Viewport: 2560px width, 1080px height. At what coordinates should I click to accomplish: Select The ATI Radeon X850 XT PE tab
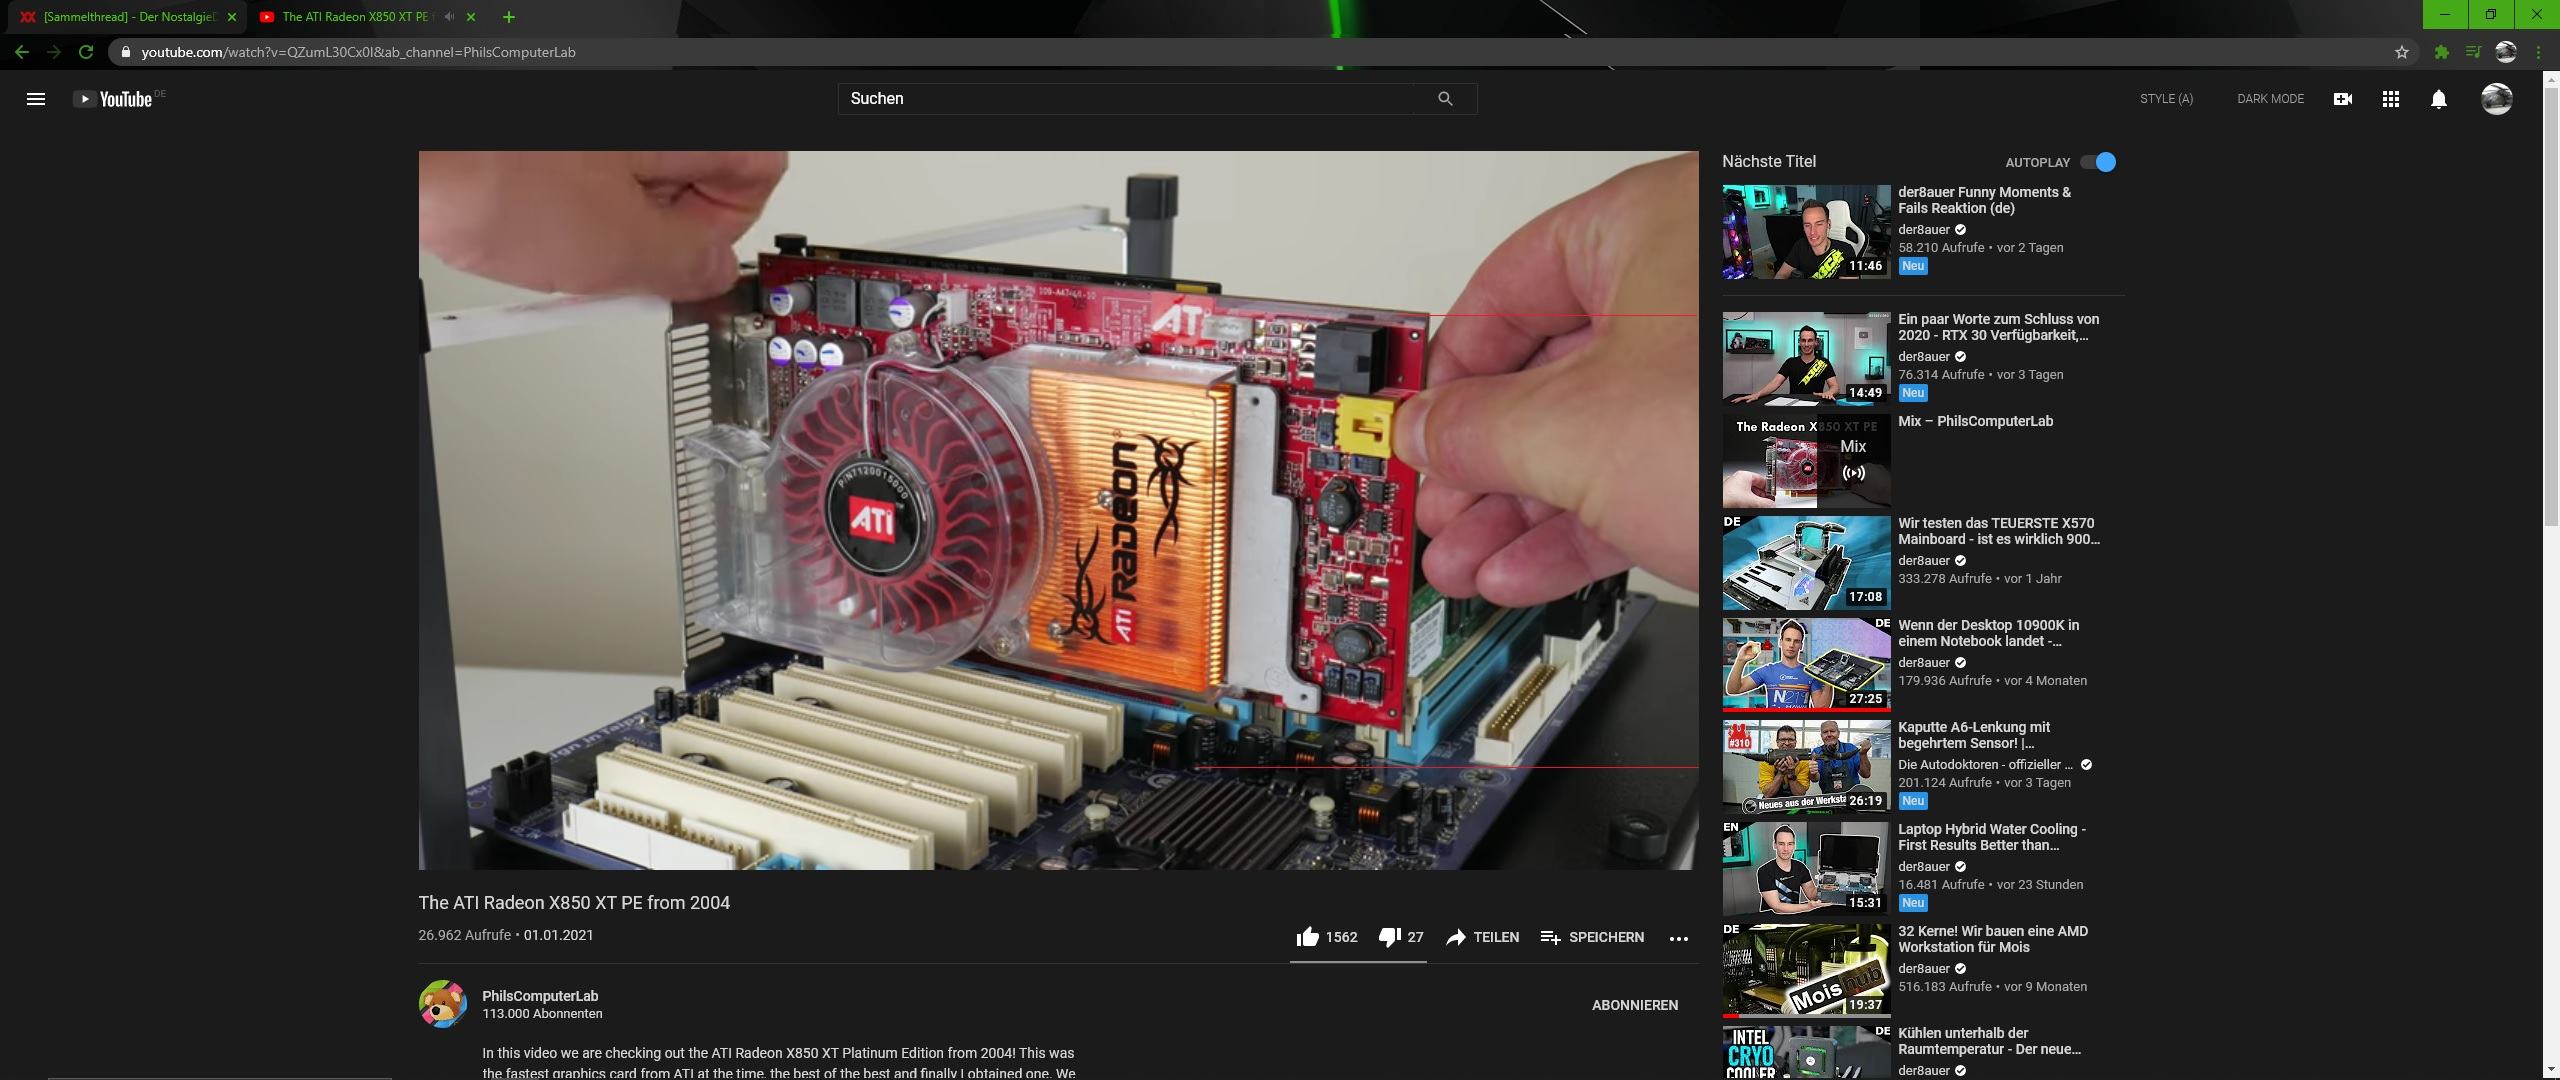point(354,17)
